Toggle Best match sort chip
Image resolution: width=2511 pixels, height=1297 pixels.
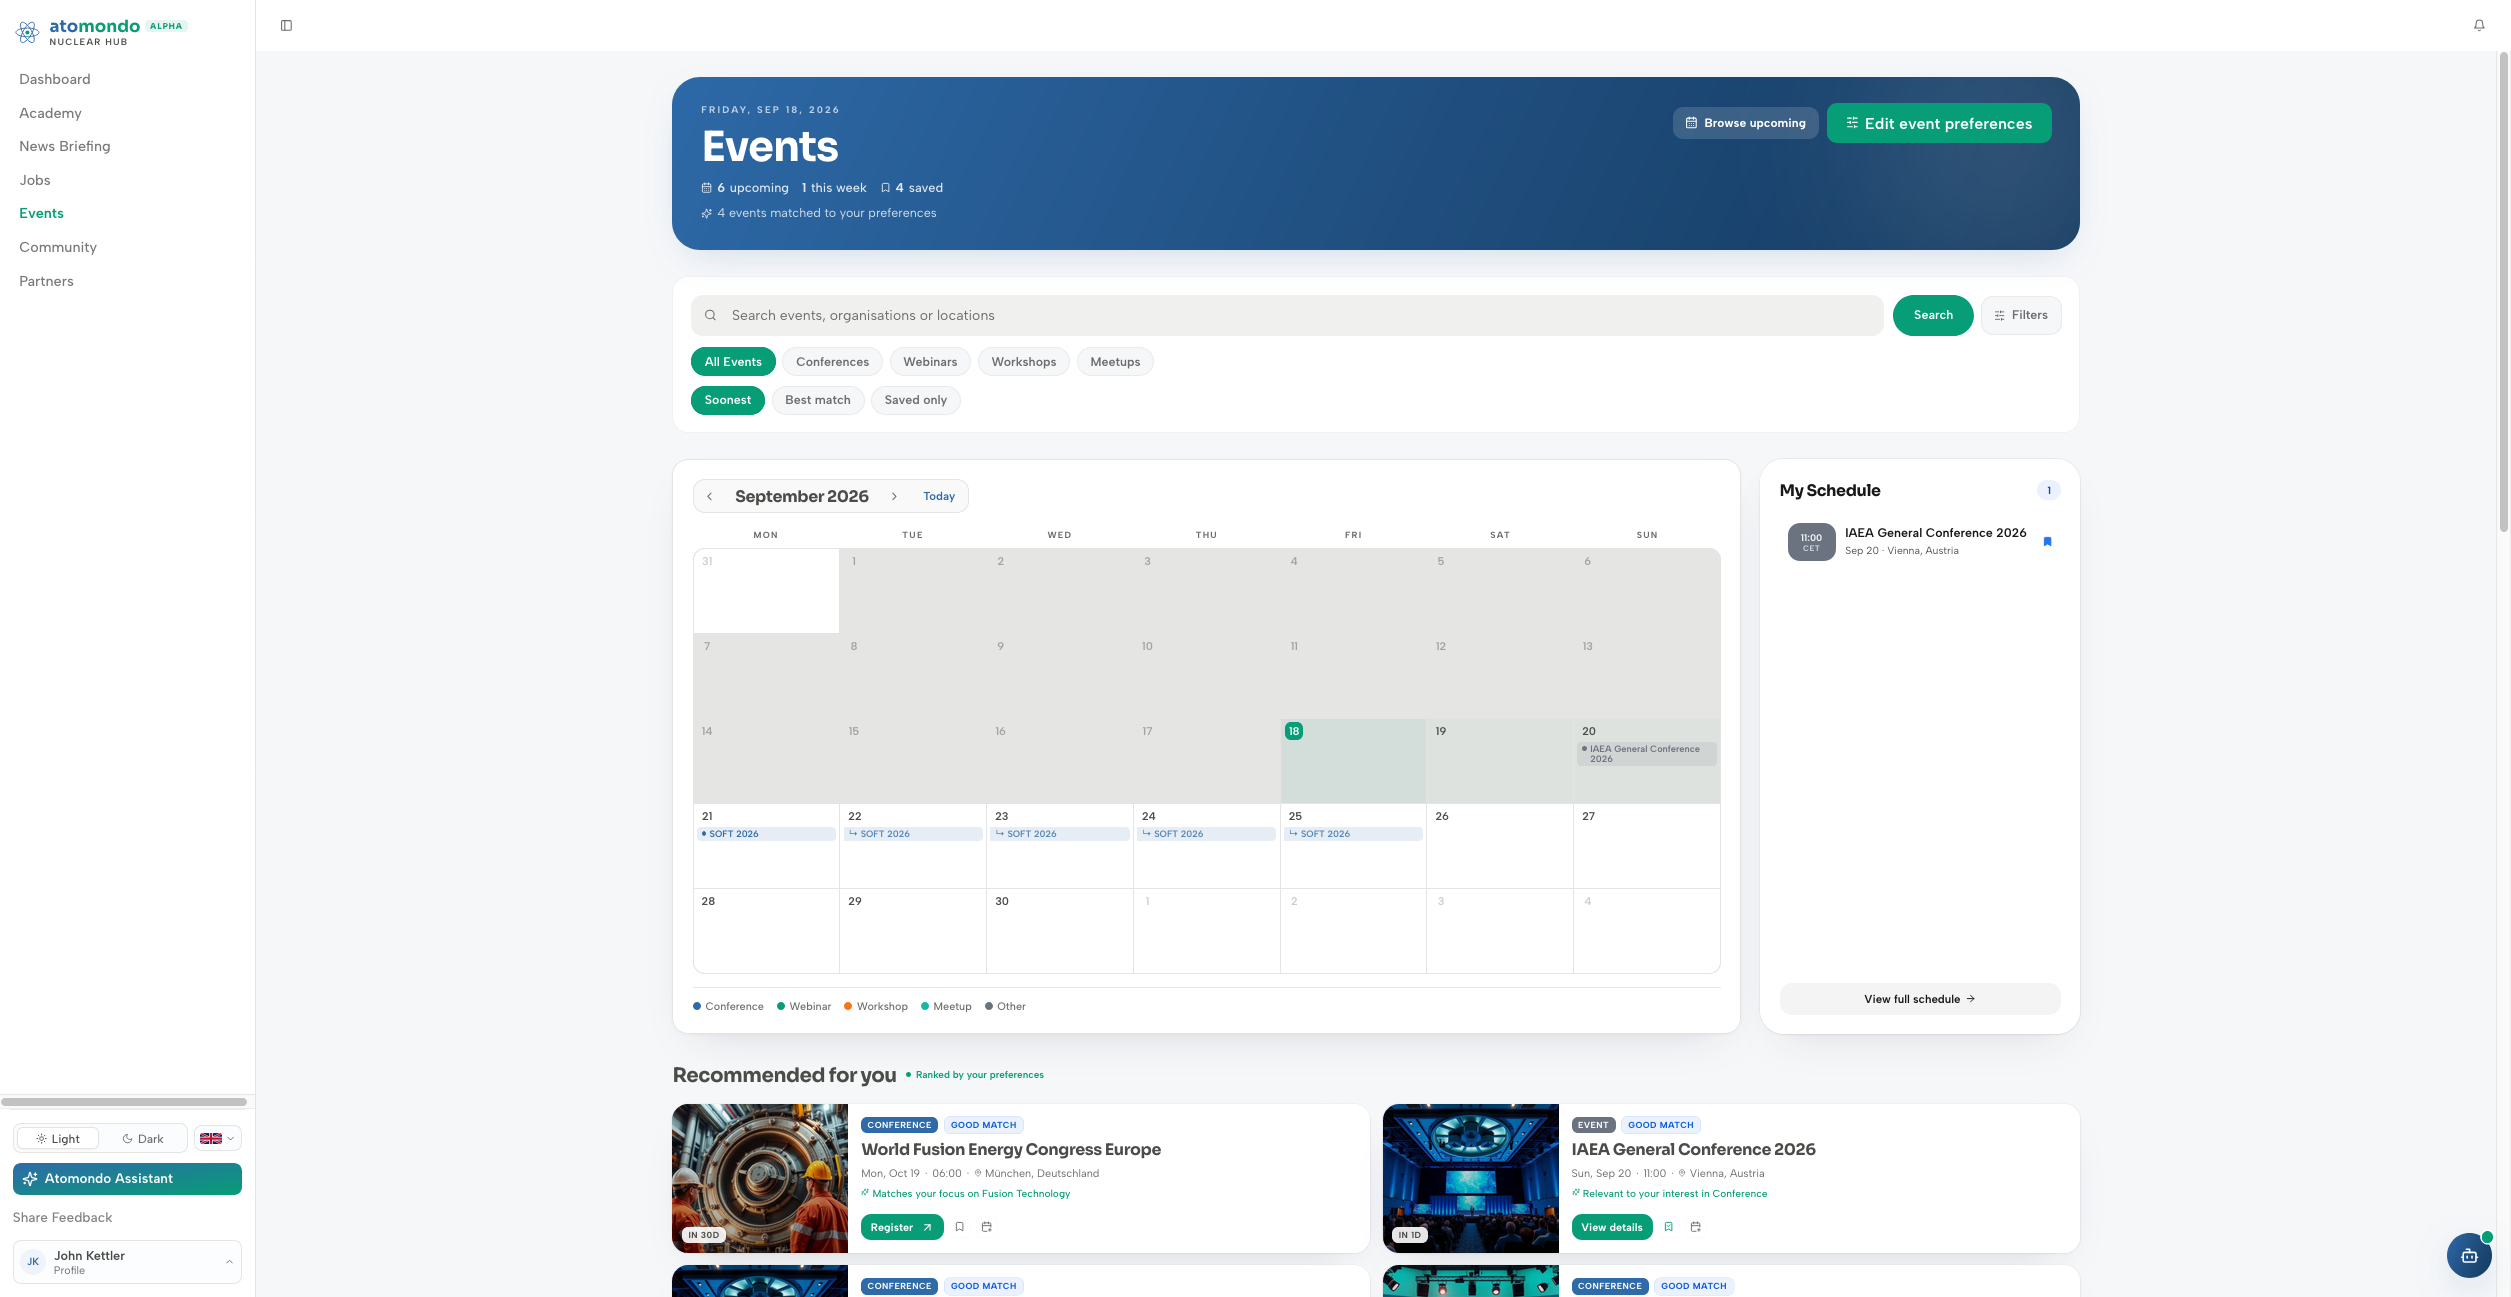817,400
